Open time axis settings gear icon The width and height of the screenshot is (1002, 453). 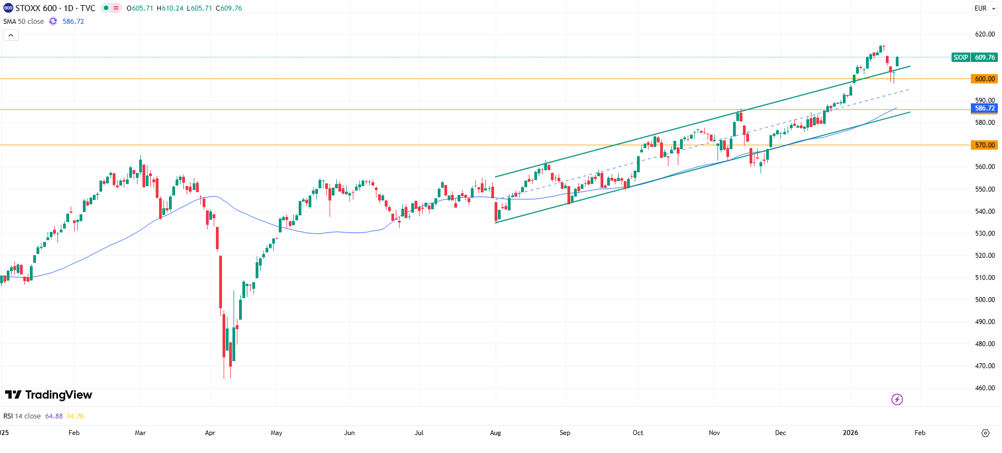[x=985, y=433]
